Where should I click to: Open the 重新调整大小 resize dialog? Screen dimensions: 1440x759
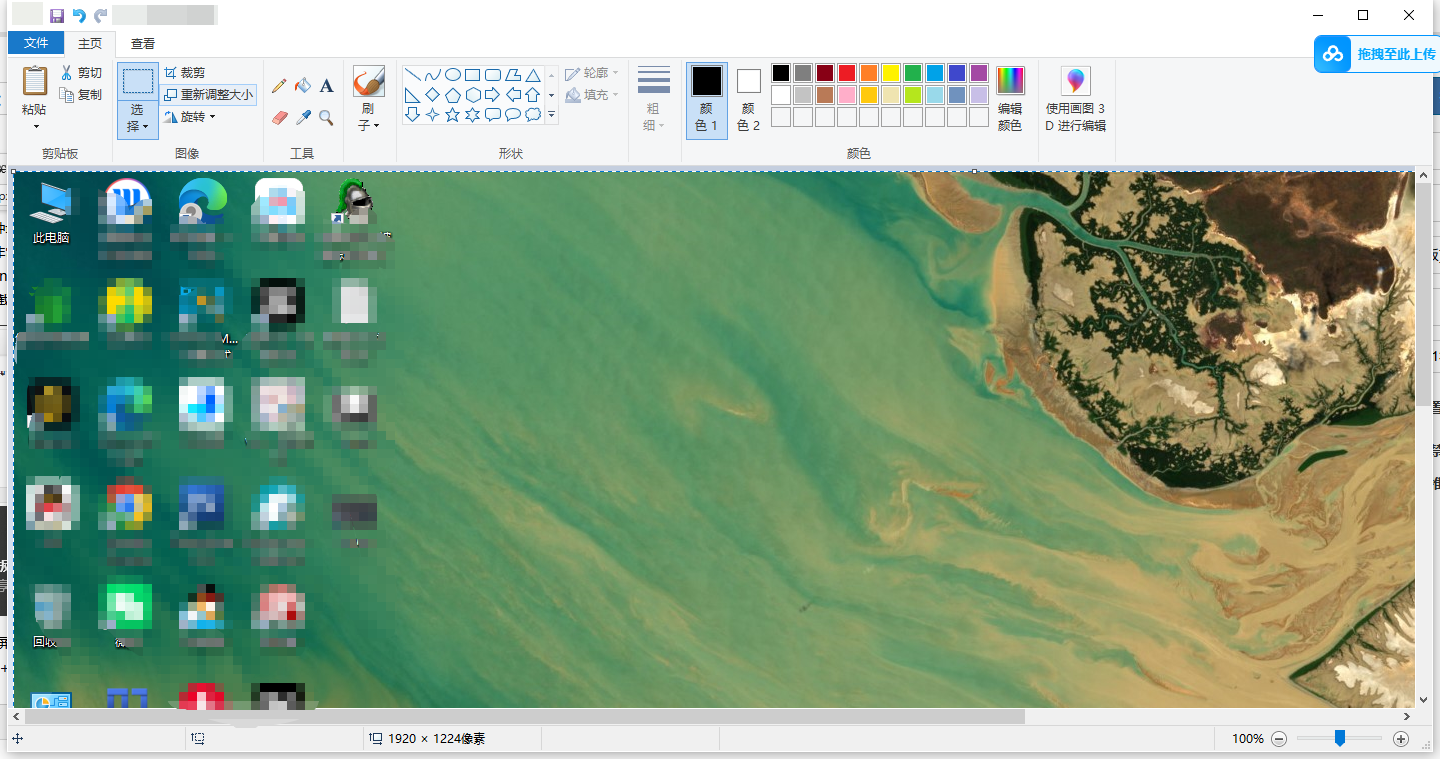(x=209, y=95)
